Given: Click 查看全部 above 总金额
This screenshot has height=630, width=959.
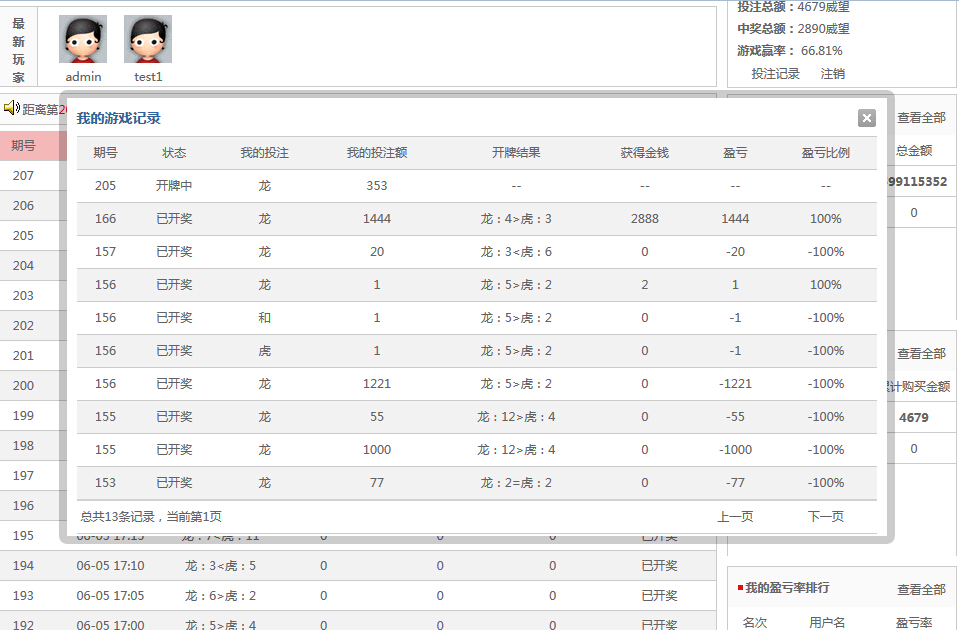Looking at the screenshot, I should click(921, 117).
